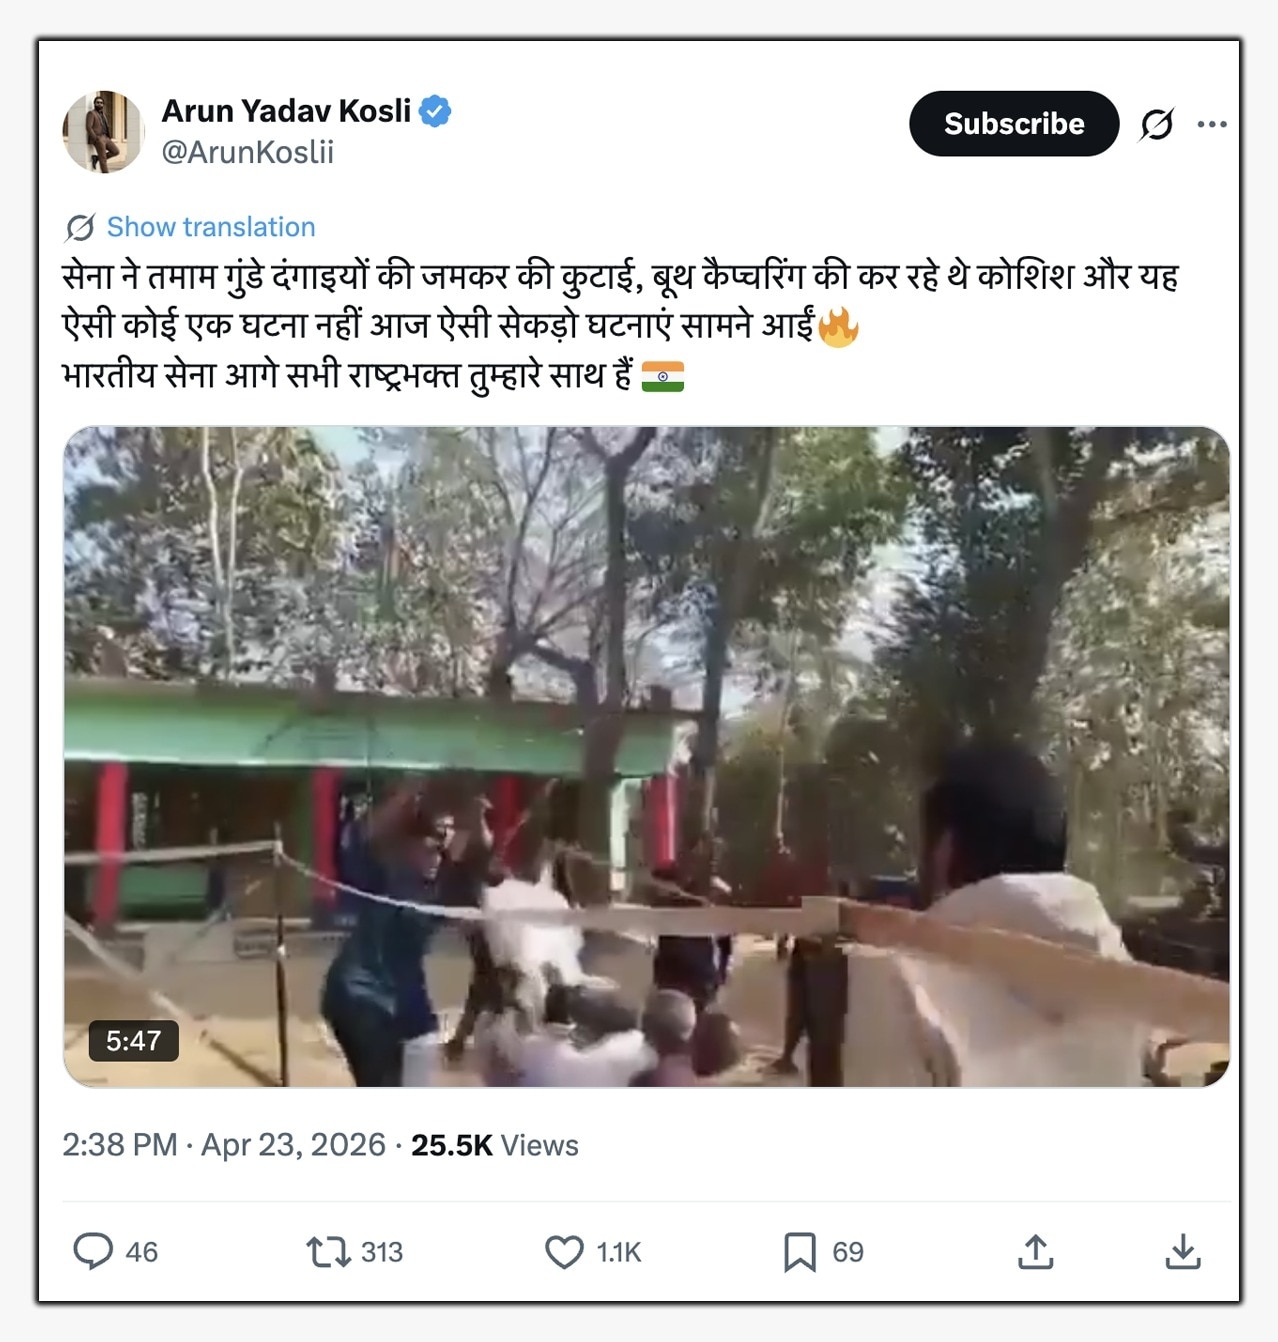Open the post timestamp 2:38 PM Apr 23, 2026
The width and height of the screenshot is (1278, 1342).
coord(223,1145)
